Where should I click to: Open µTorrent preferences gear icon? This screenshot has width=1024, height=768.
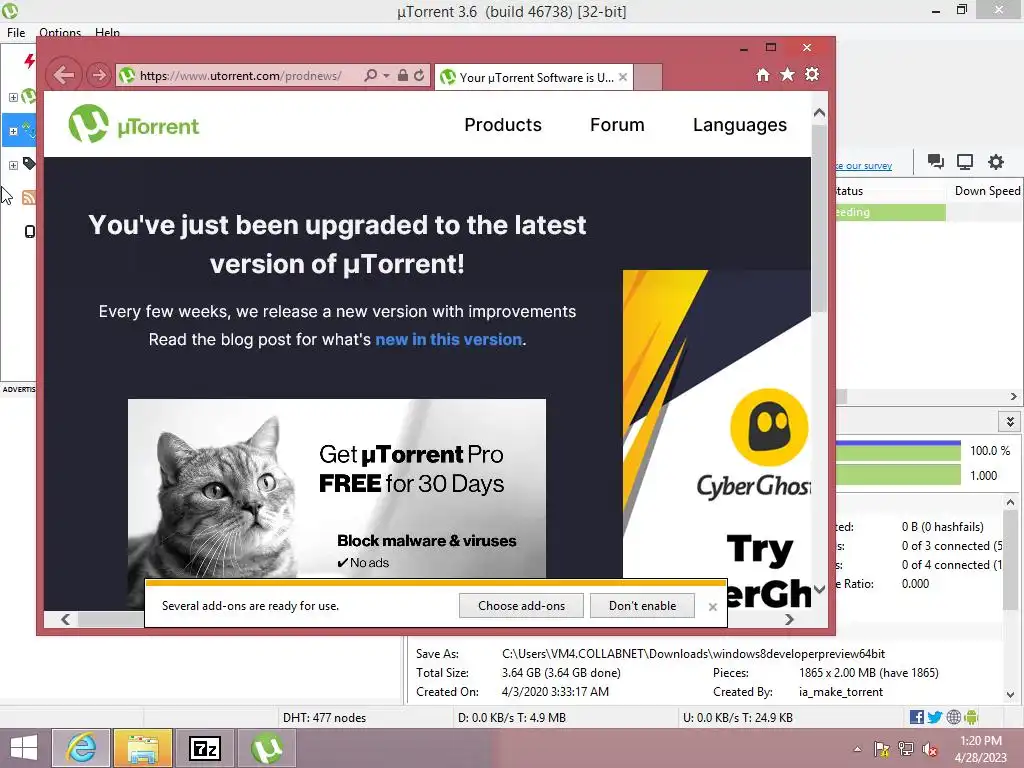point(995,161)
